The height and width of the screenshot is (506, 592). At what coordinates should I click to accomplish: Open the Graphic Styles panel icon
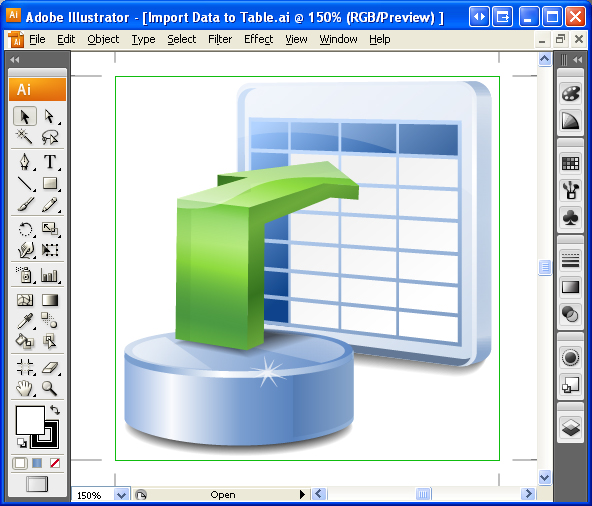[x=570, y=385]
